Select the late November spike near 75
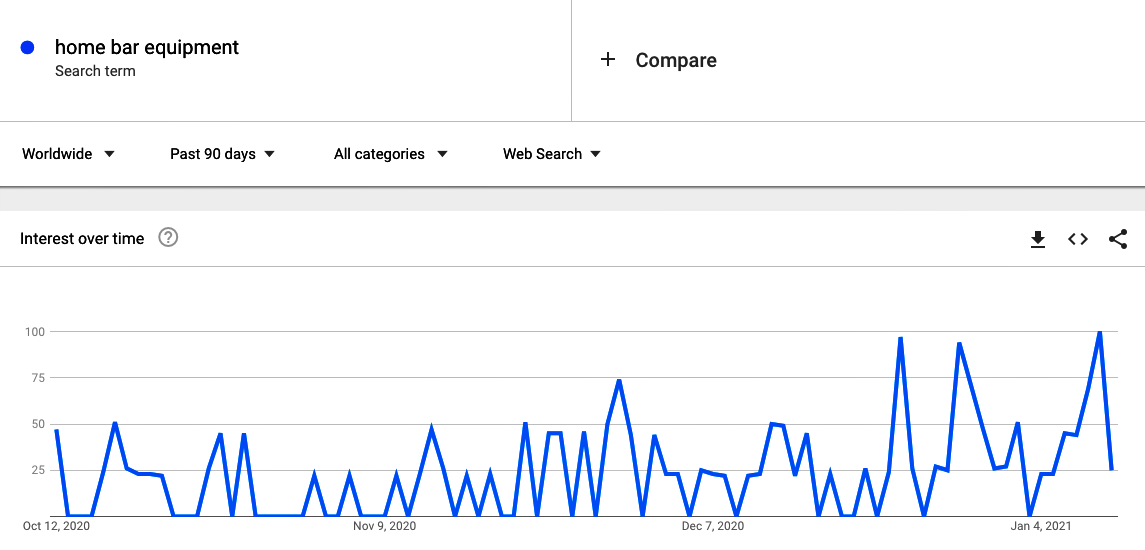This screenshot has width=1145, height=550. pyautogui.click(x=619, y=381)
